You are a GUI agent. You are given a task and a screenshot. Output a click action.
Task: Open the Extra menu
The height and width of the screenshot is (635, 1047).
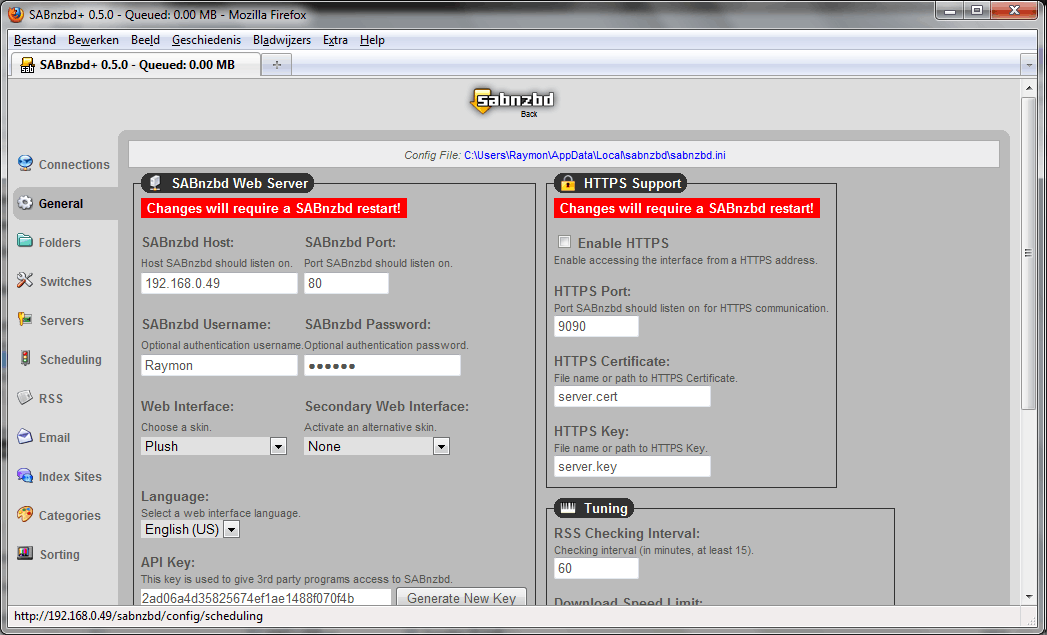pos(335,40)
